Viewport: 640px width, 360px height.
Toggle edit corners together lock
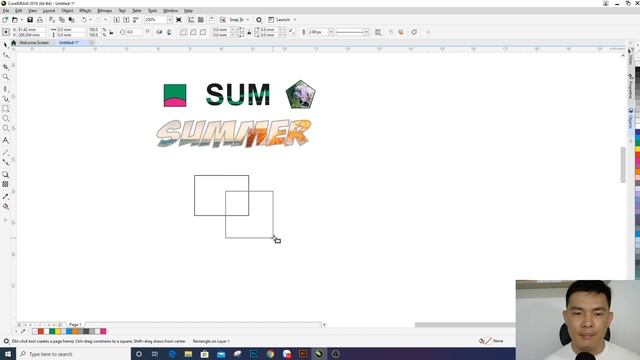click(249, 32)
